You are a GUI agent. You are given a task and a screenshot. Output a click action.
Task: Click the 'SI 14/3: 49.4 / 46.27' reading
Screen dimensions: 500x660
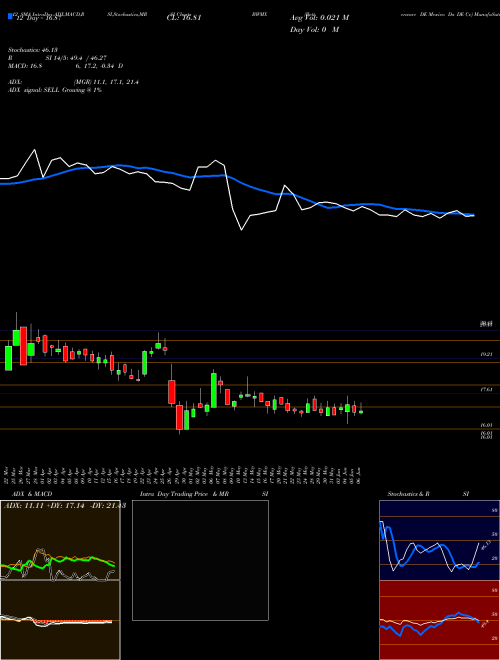point(78,58)
